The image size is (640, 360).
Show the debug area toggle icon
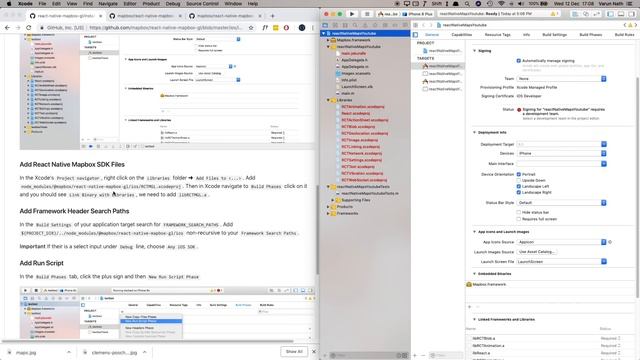coord(621,14)
